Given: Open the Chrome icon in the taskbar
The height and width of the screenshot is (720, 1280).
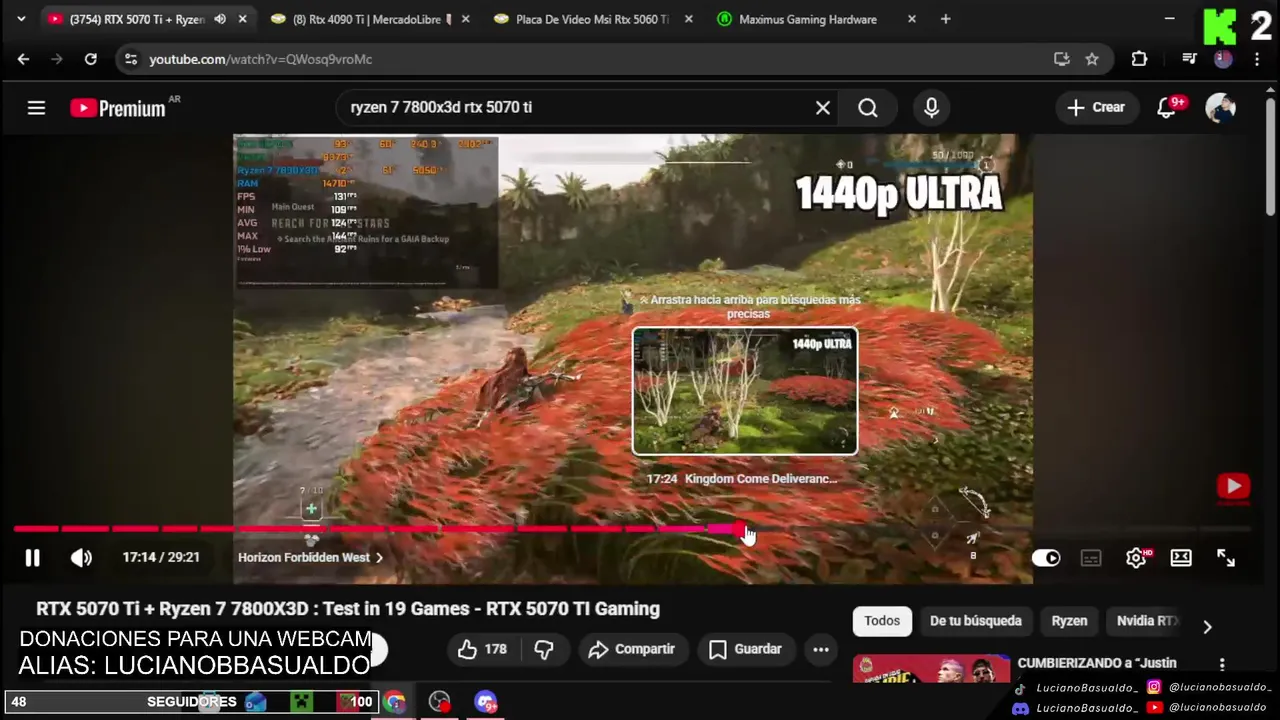Looking at the screenshot, I should pos(395,702).
